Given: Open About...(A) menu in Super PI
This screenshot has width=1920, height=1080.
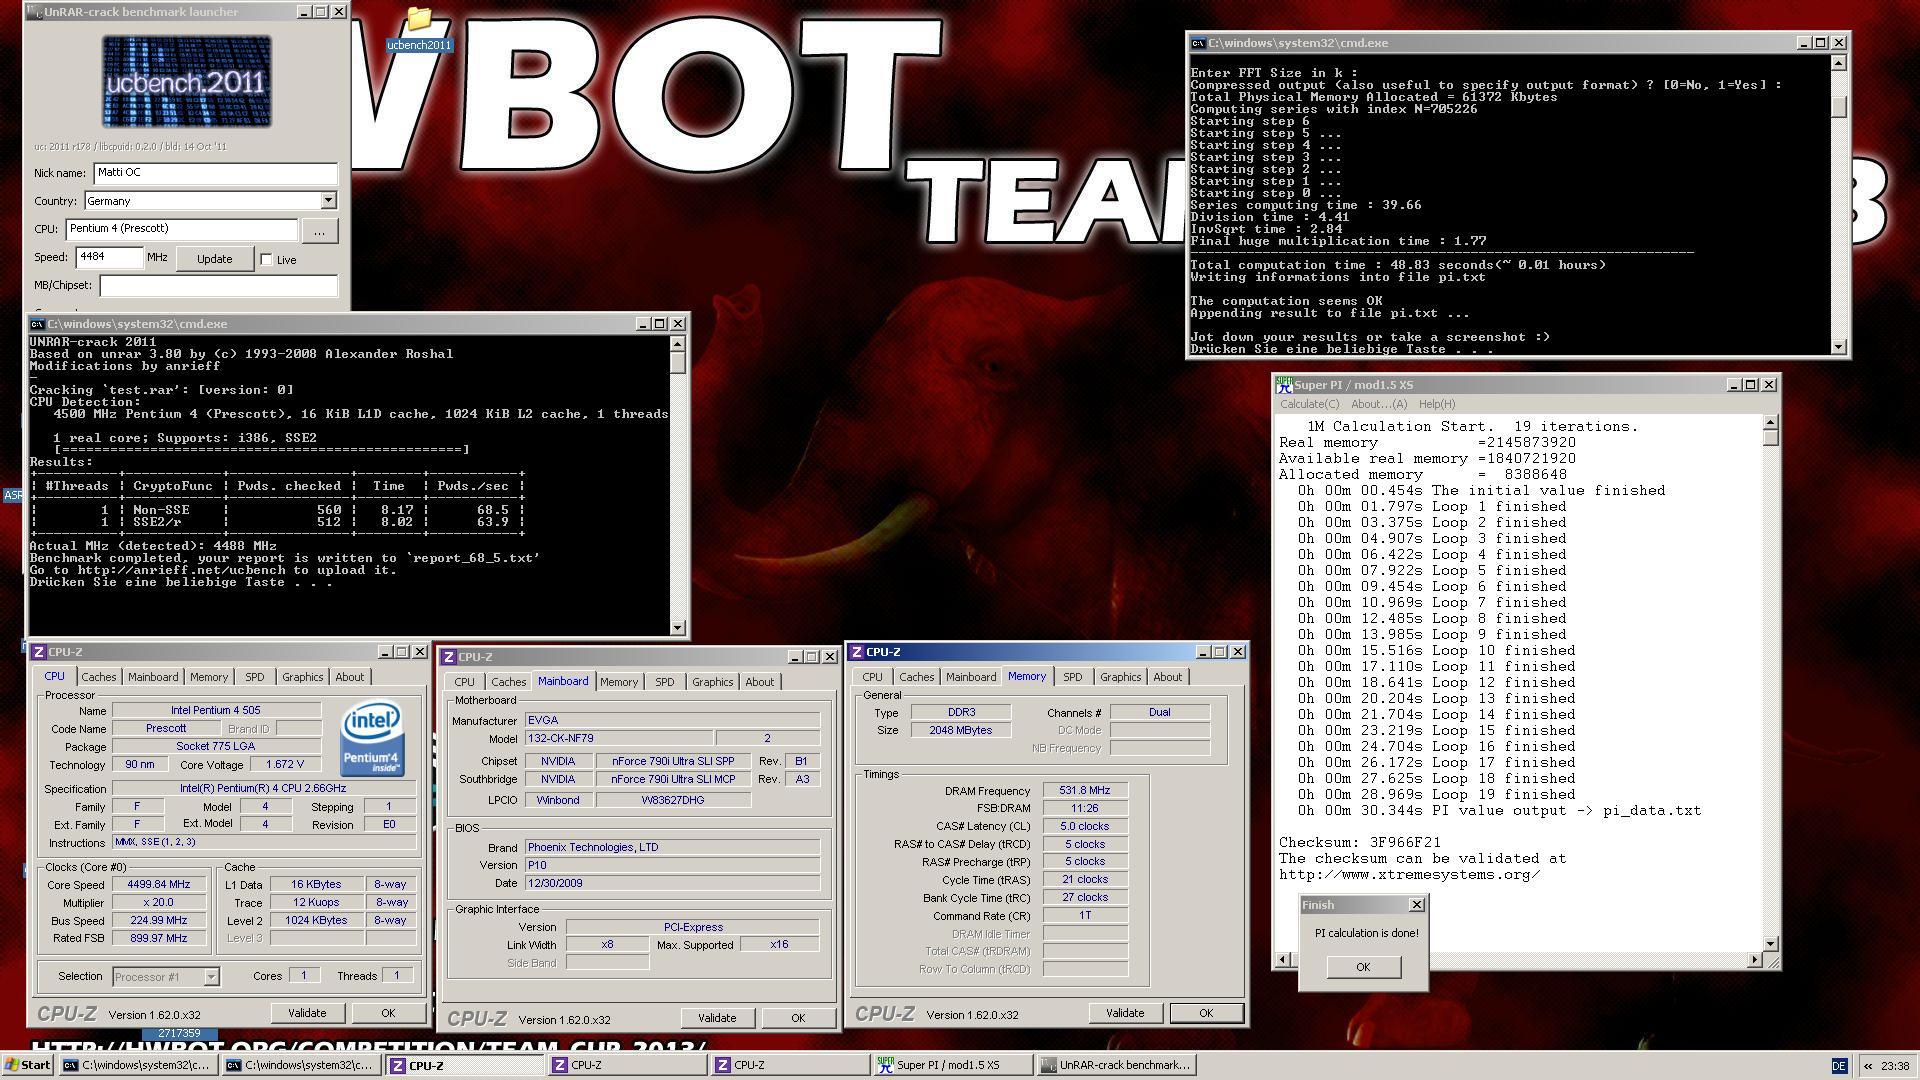Looking at the screenshot, I should (1379, 404).
